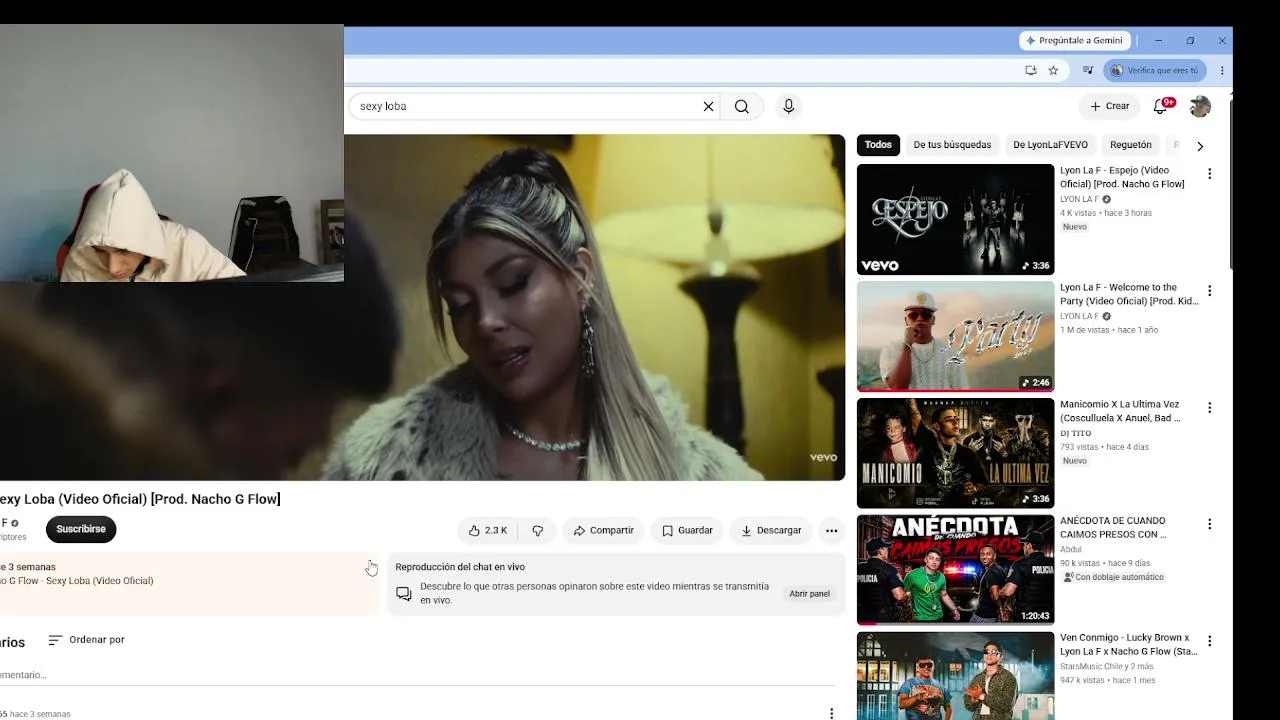Click title 'Lyon La F - Welcome to the Party'

pos(1128,294)
